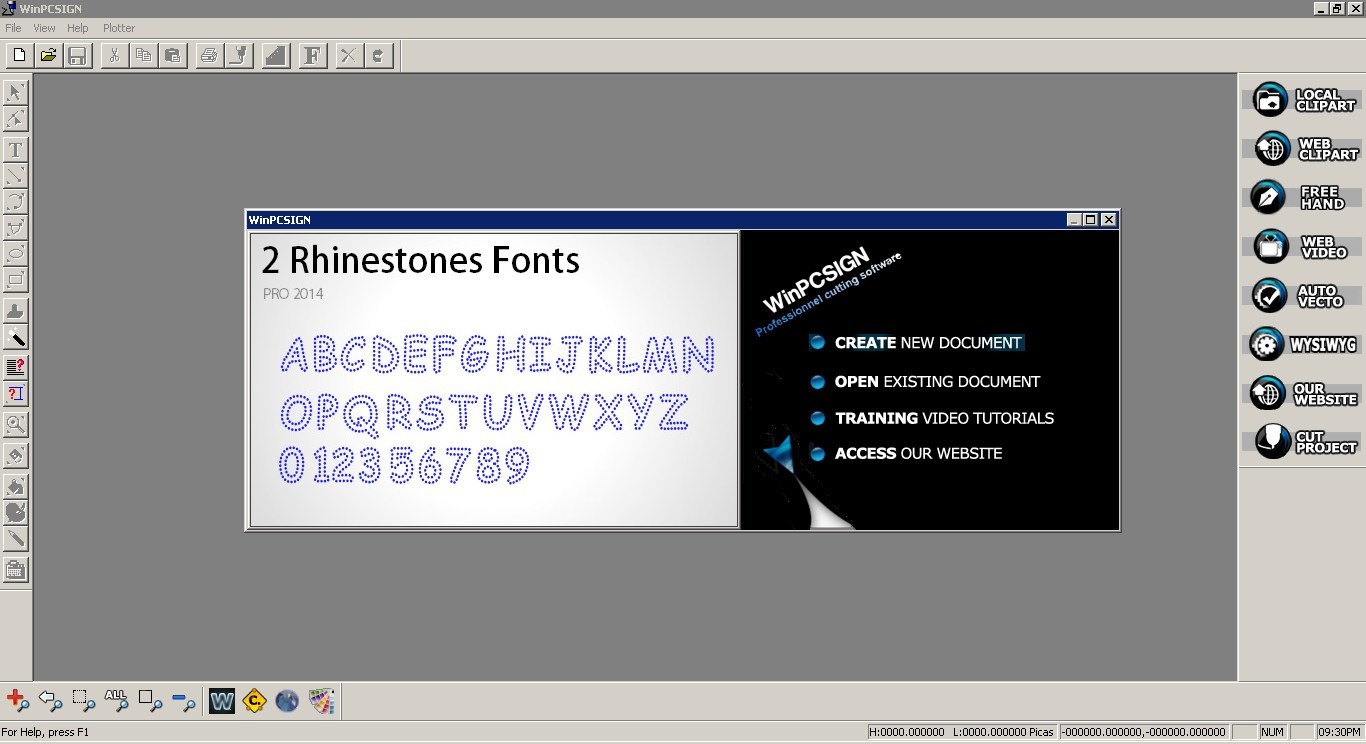Click the zoom to selection dotted icon

(x=84, y=701)
